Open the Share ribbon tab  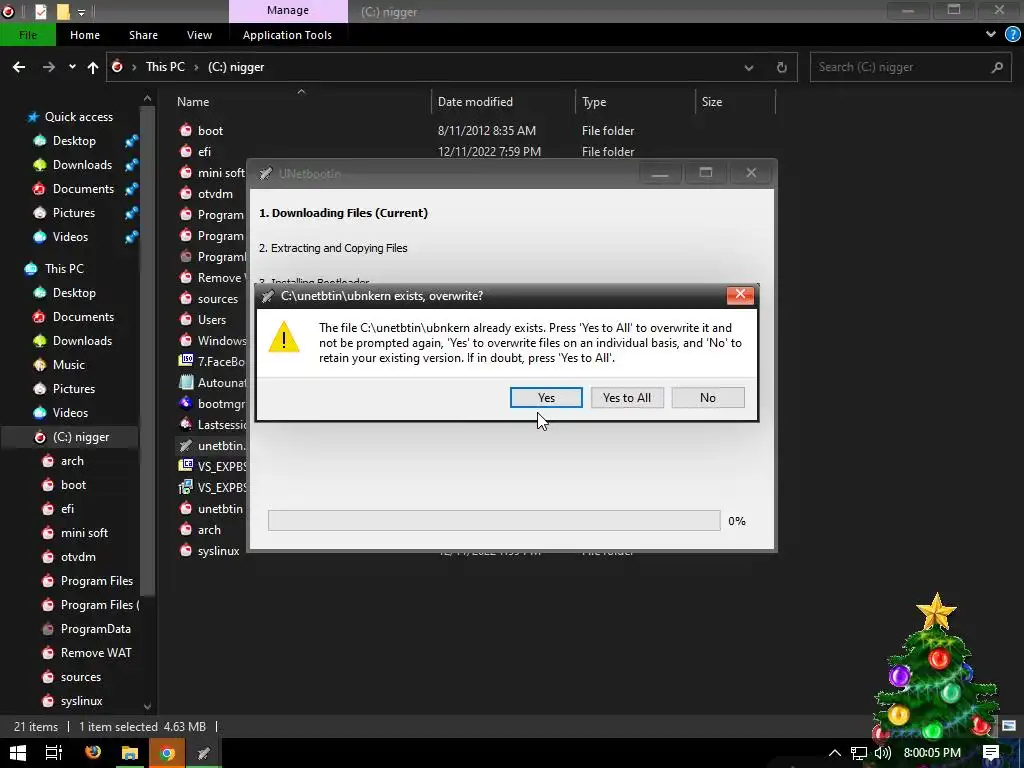143,35
